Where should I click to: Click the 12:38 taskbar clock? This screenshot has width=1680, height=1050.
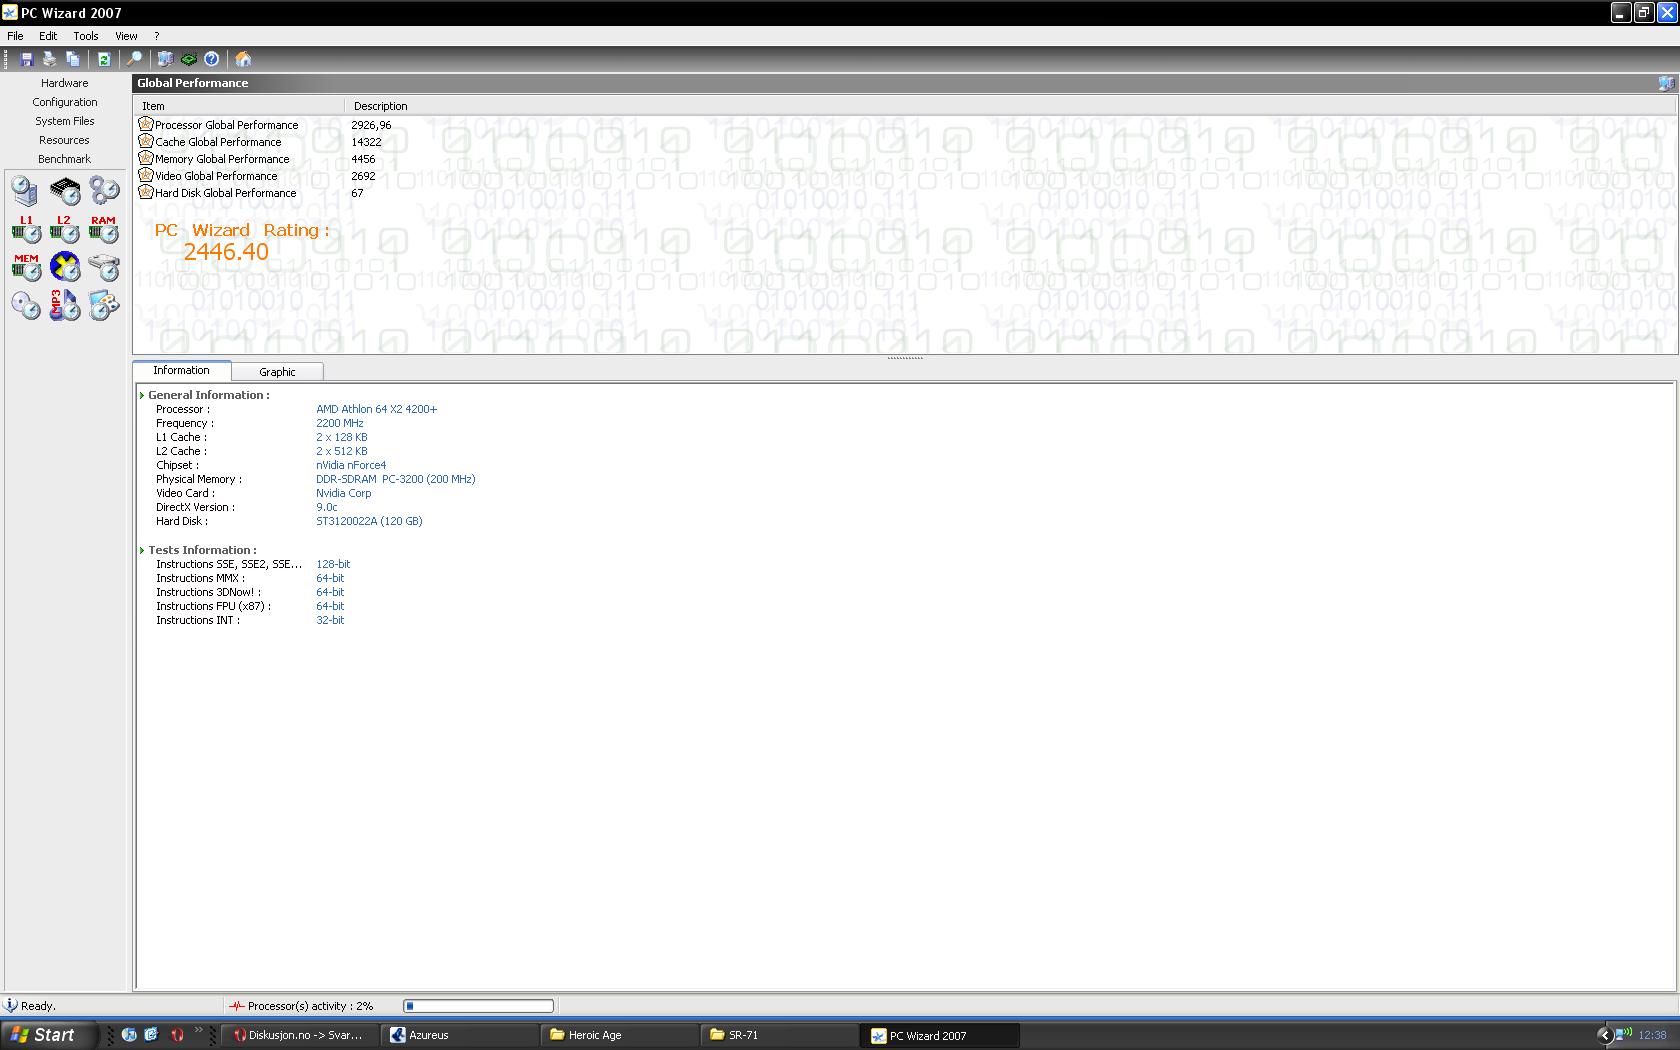[x=1653, y=1035]
